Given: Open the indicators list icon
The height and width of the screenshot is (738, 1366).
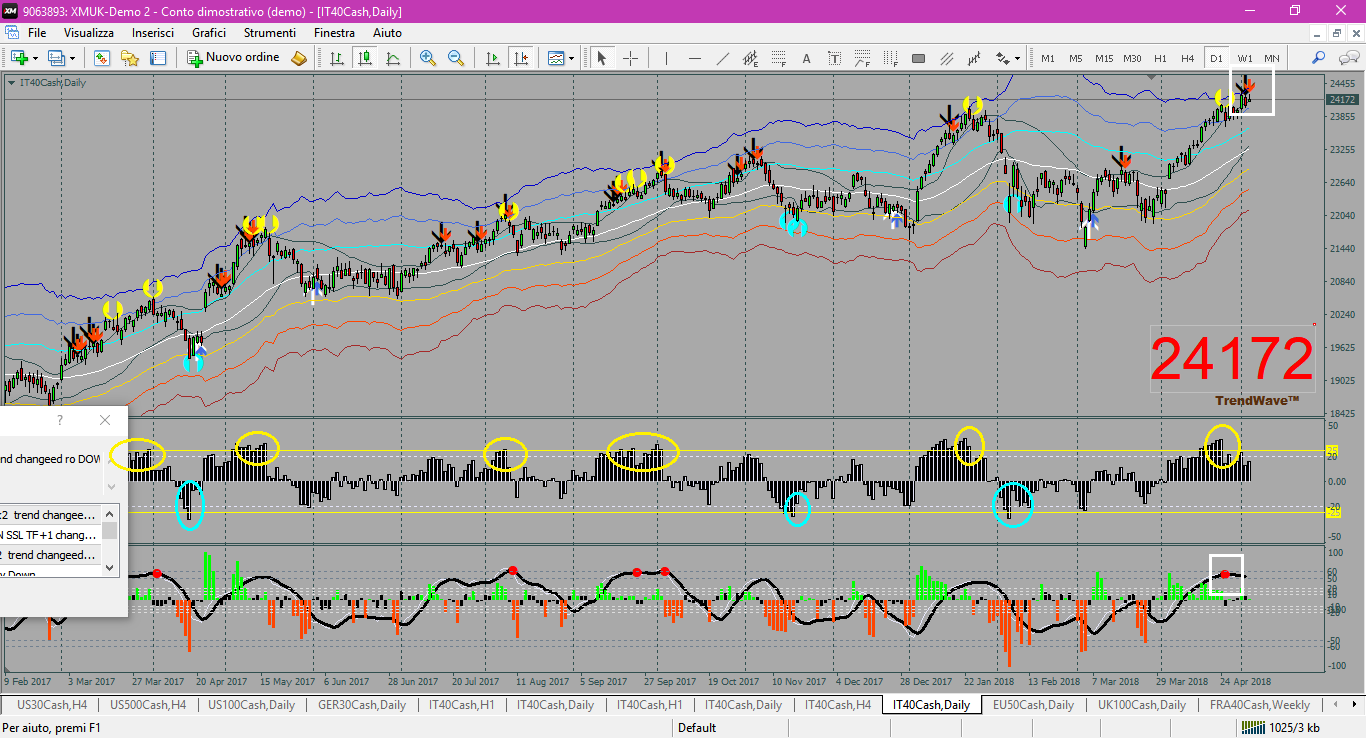Looking at the screenshot, I should point(556,58).
